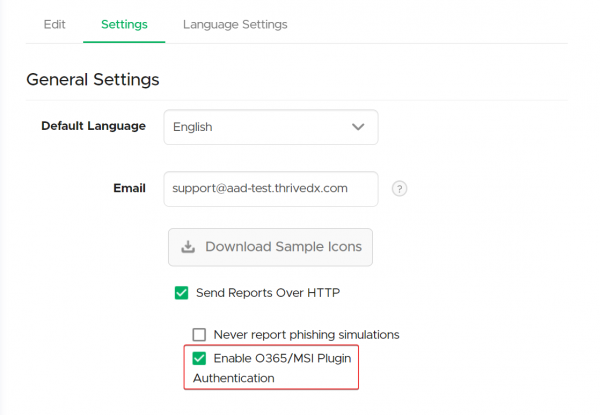Click the chevron arrow in language dropdown
600x415 pixels.
coord(358,127)
